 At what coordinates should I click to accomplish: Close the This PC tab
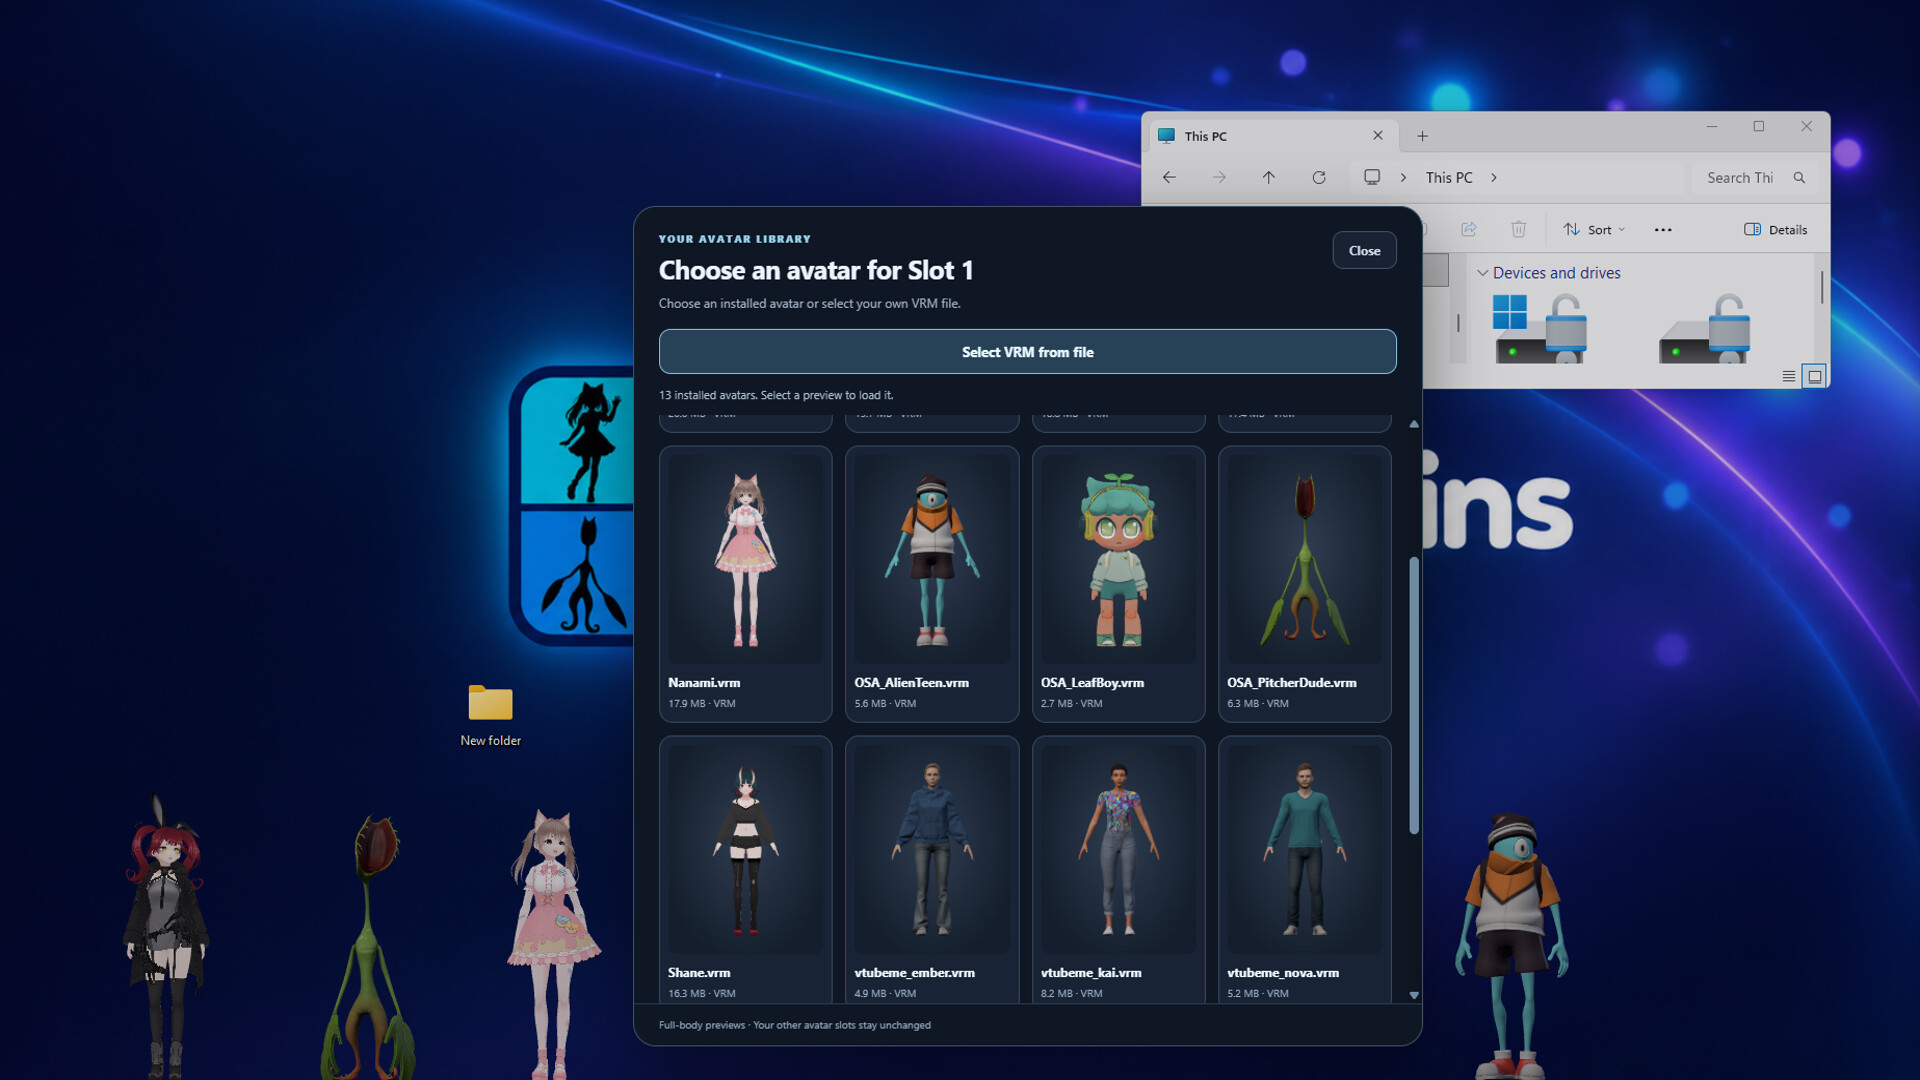click(x=1378, y=135)
